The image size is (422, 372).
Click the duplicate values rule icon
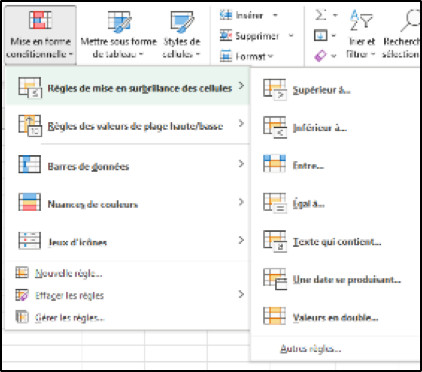[275, 315]
